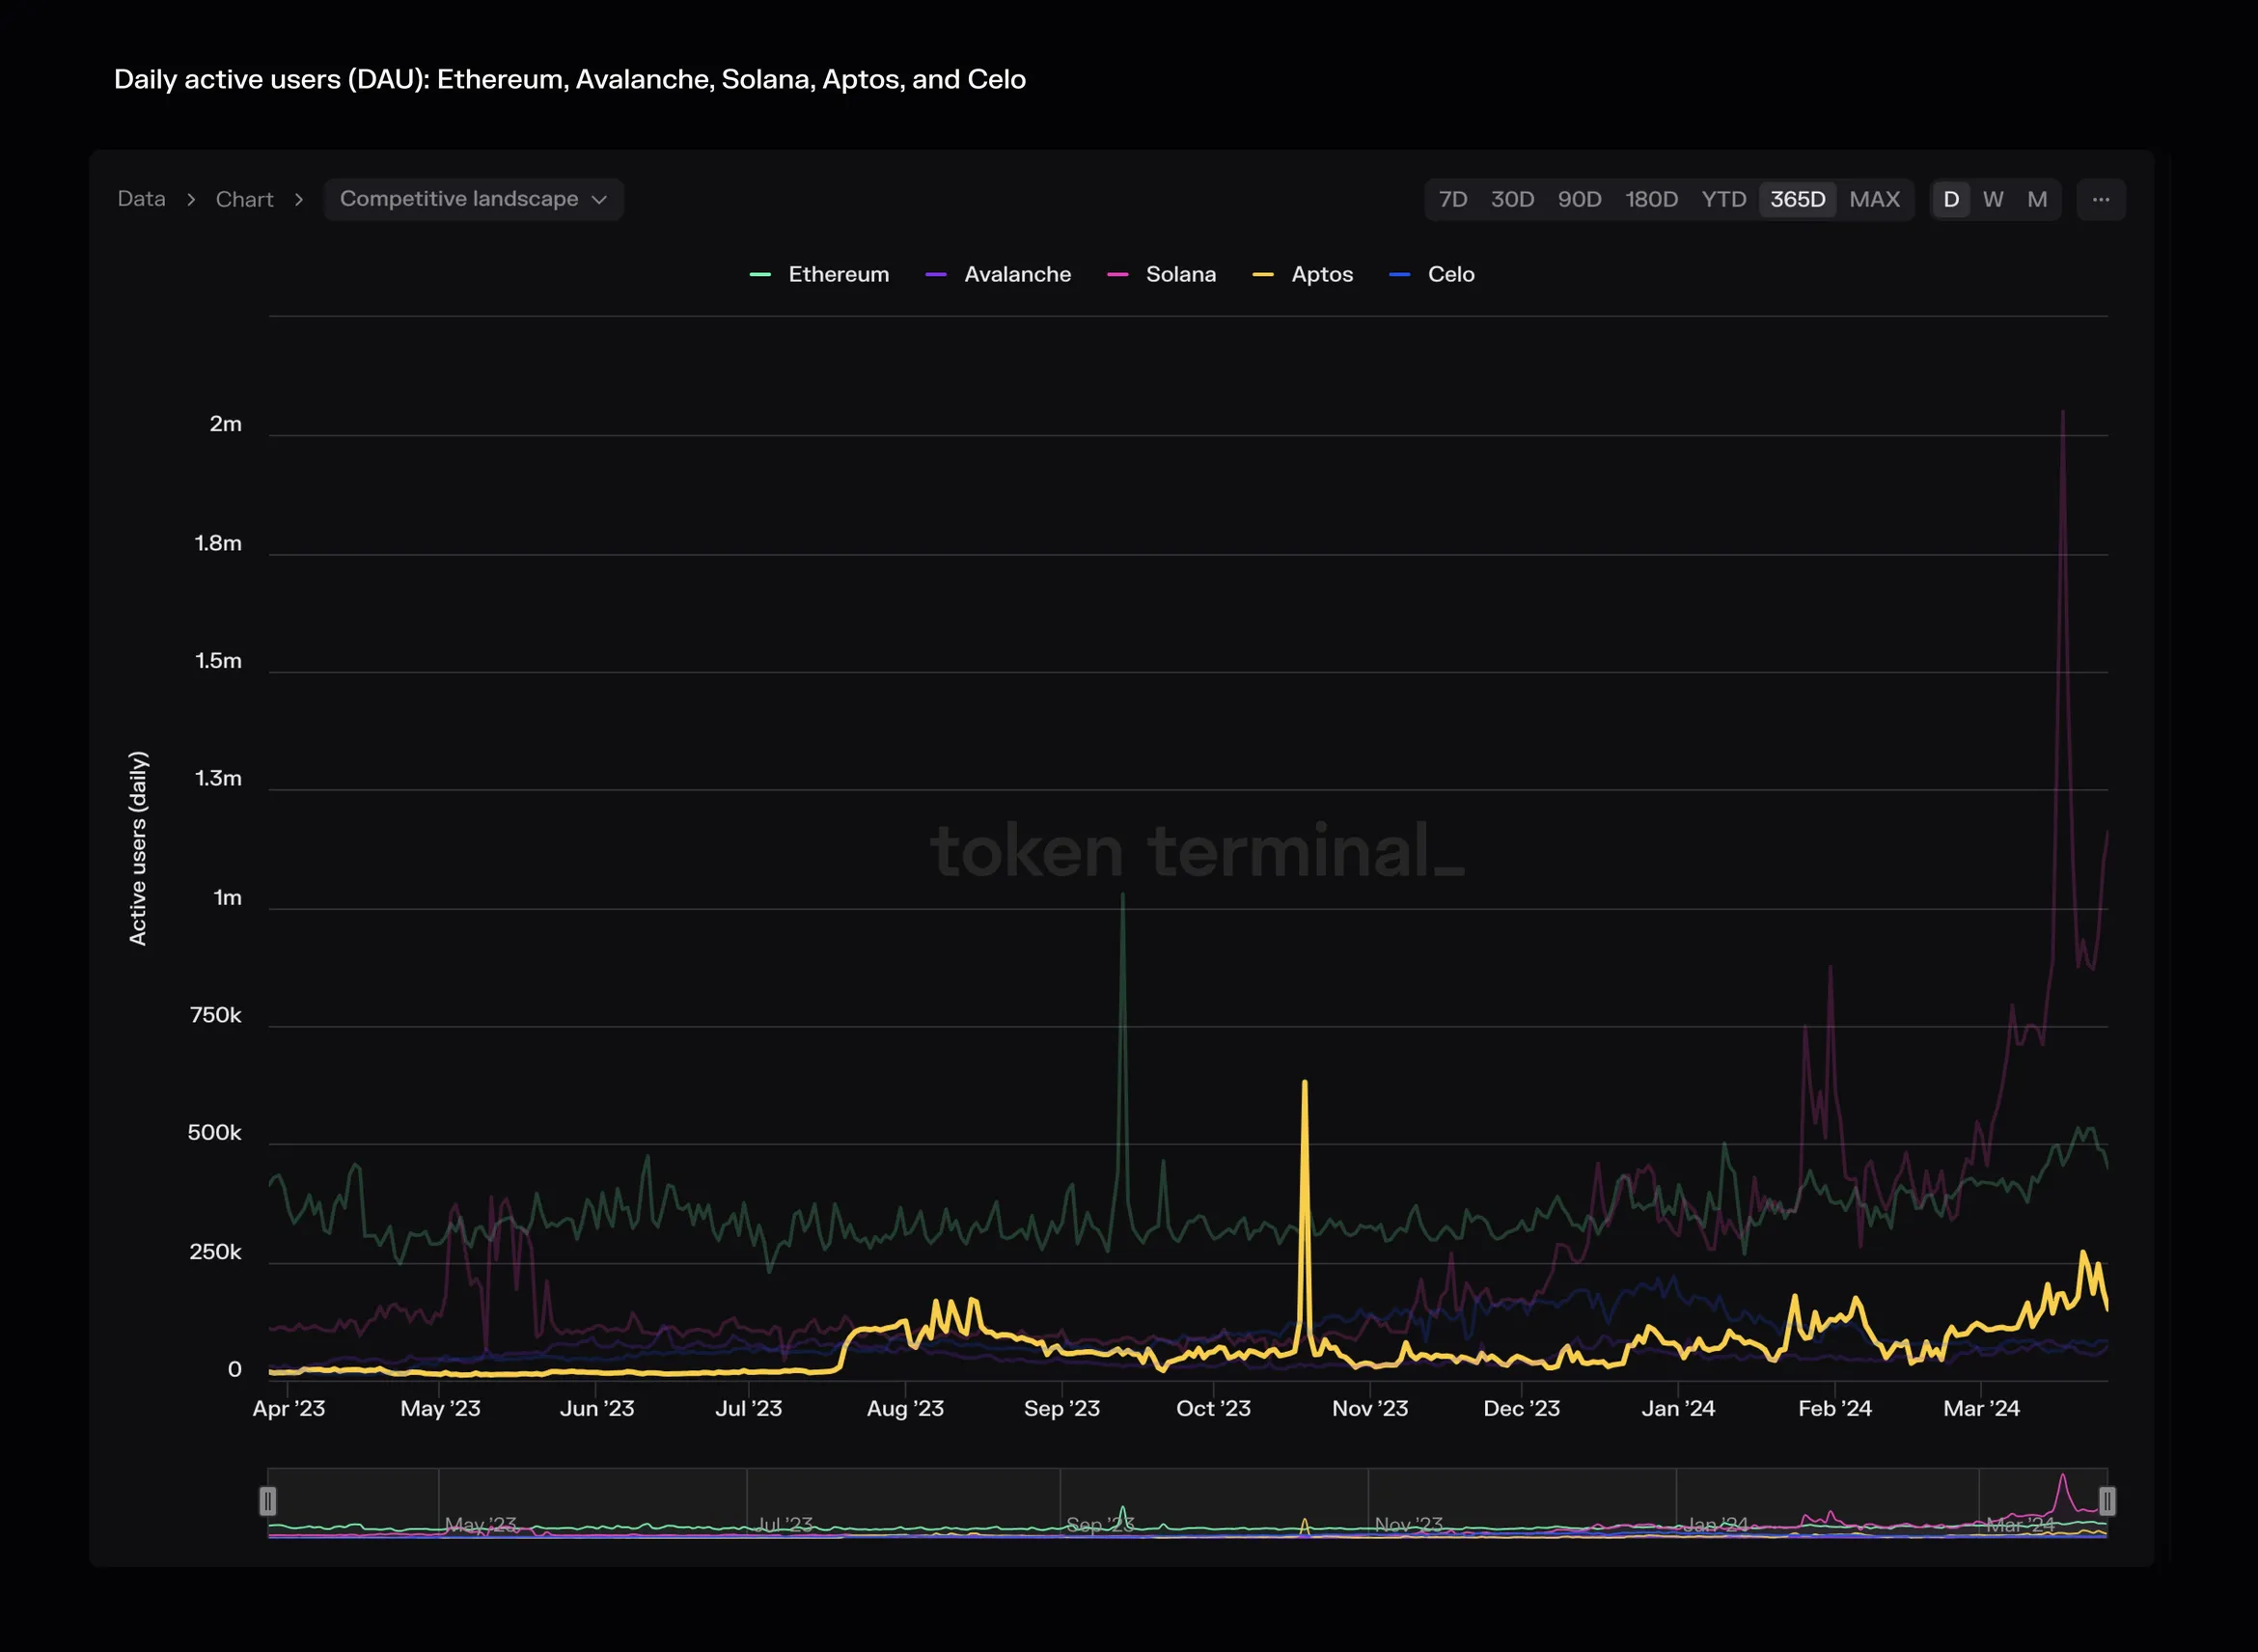Click the Solana peak above 2m

(x=2062, y=412)
